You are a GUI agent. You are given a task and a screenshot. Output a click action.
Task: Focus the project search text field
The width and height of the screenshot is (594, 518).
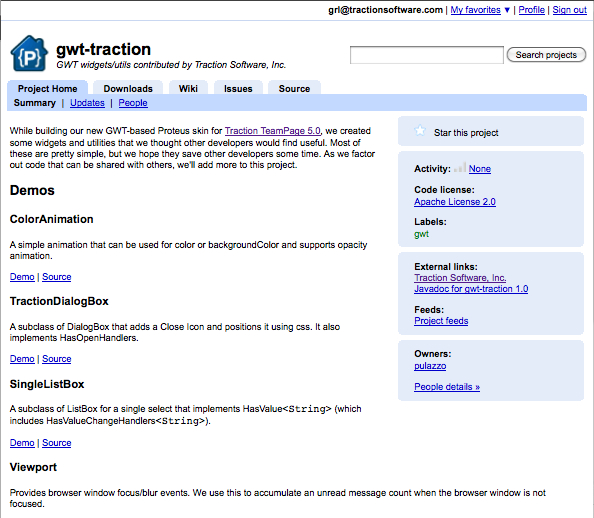pyautogui.click(x=427, y=55)
